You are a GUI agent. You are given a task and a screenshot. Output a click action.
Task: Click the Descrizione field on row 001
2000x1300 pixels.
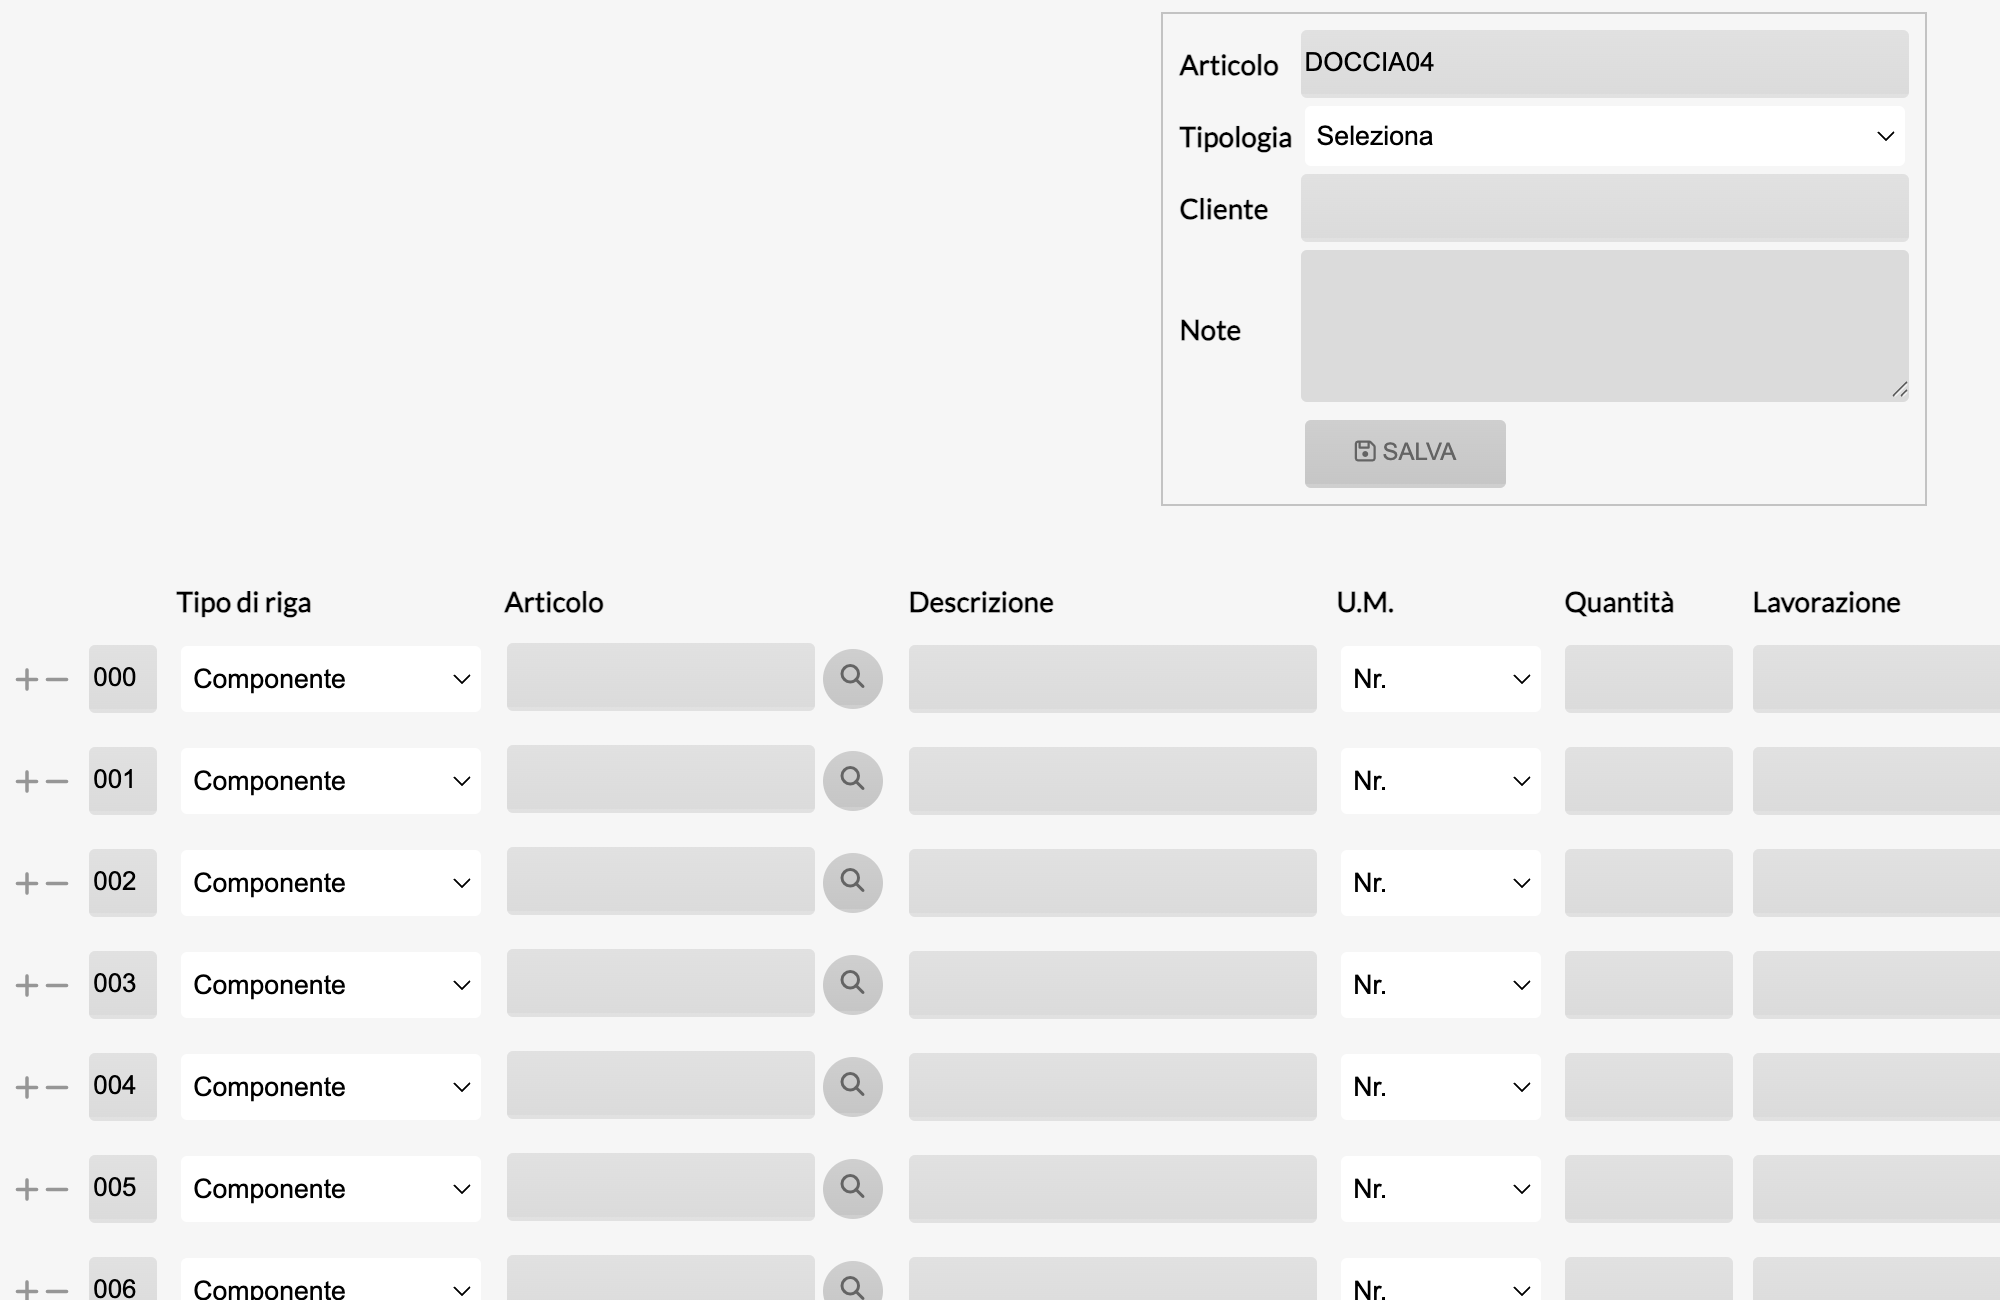click(x=1112, y=780)
